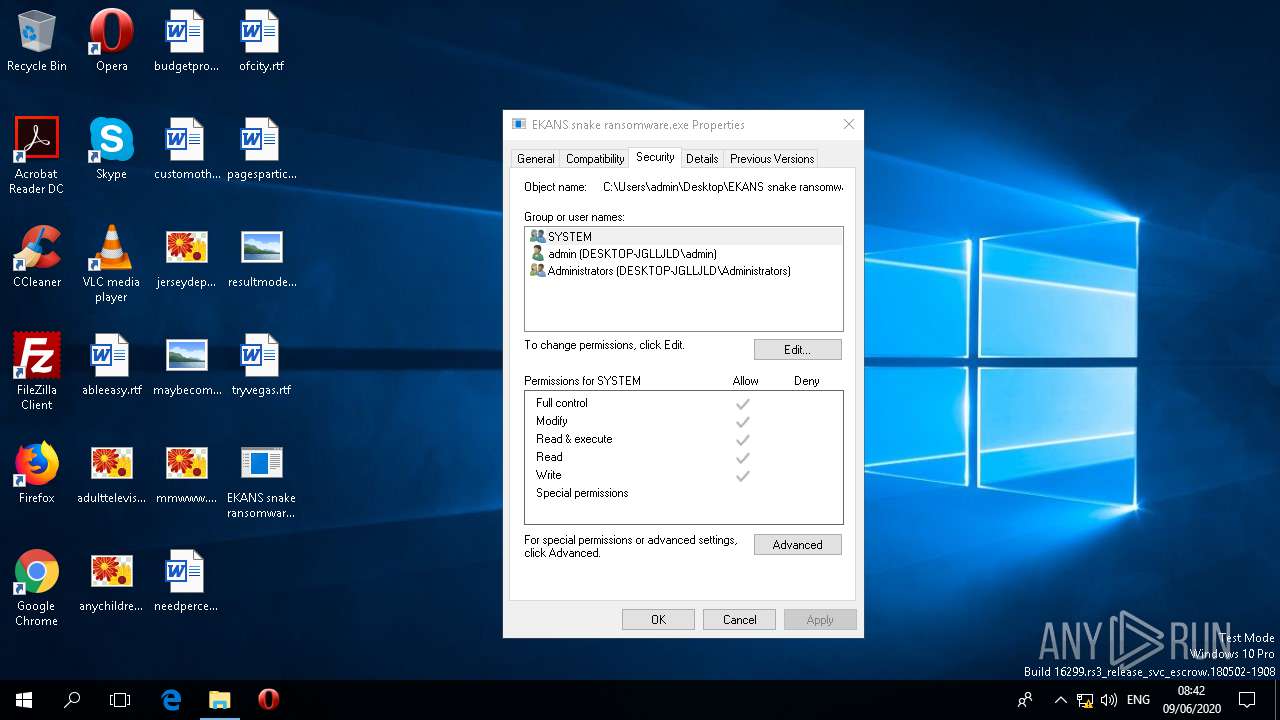The height and width of the screenshot is (720, 1280).
Task: Select the adulttelevis... image file
Action: click(x=111, y=473)
